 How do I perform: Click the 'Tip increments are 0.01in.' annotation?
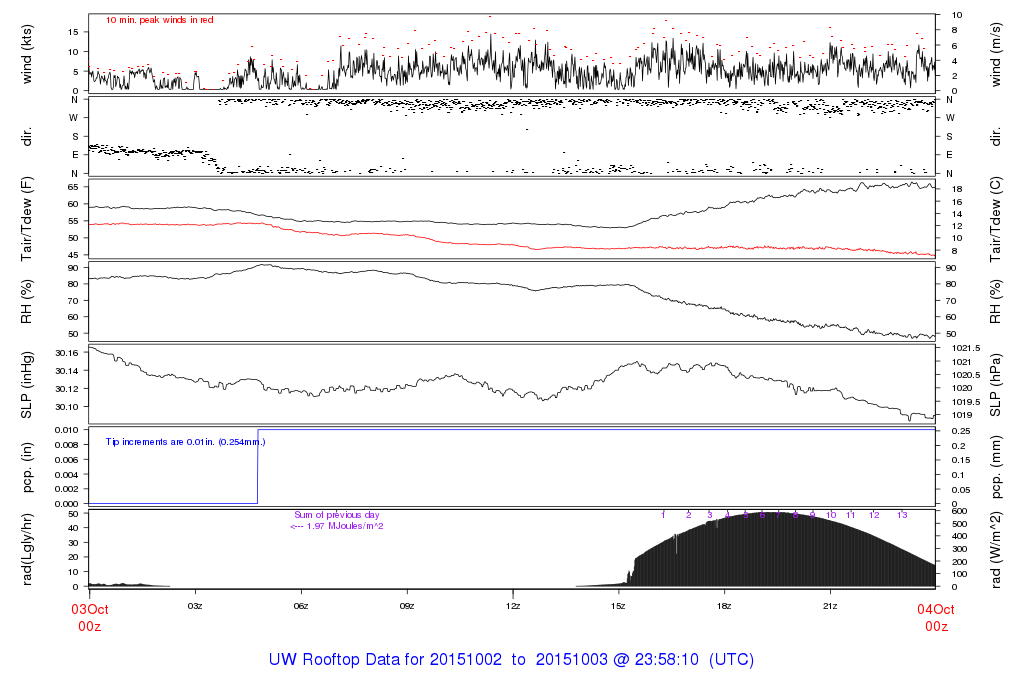tap(185, 441)
